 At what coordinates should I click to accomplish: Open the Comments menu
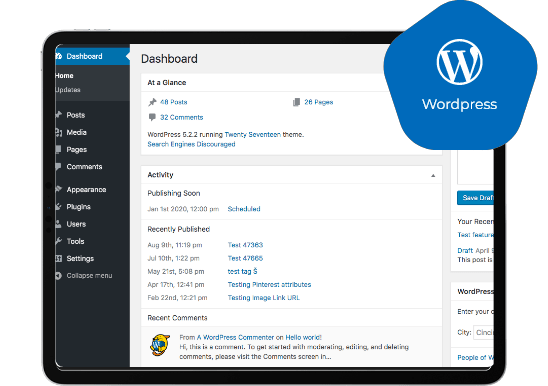coord(84,167)
